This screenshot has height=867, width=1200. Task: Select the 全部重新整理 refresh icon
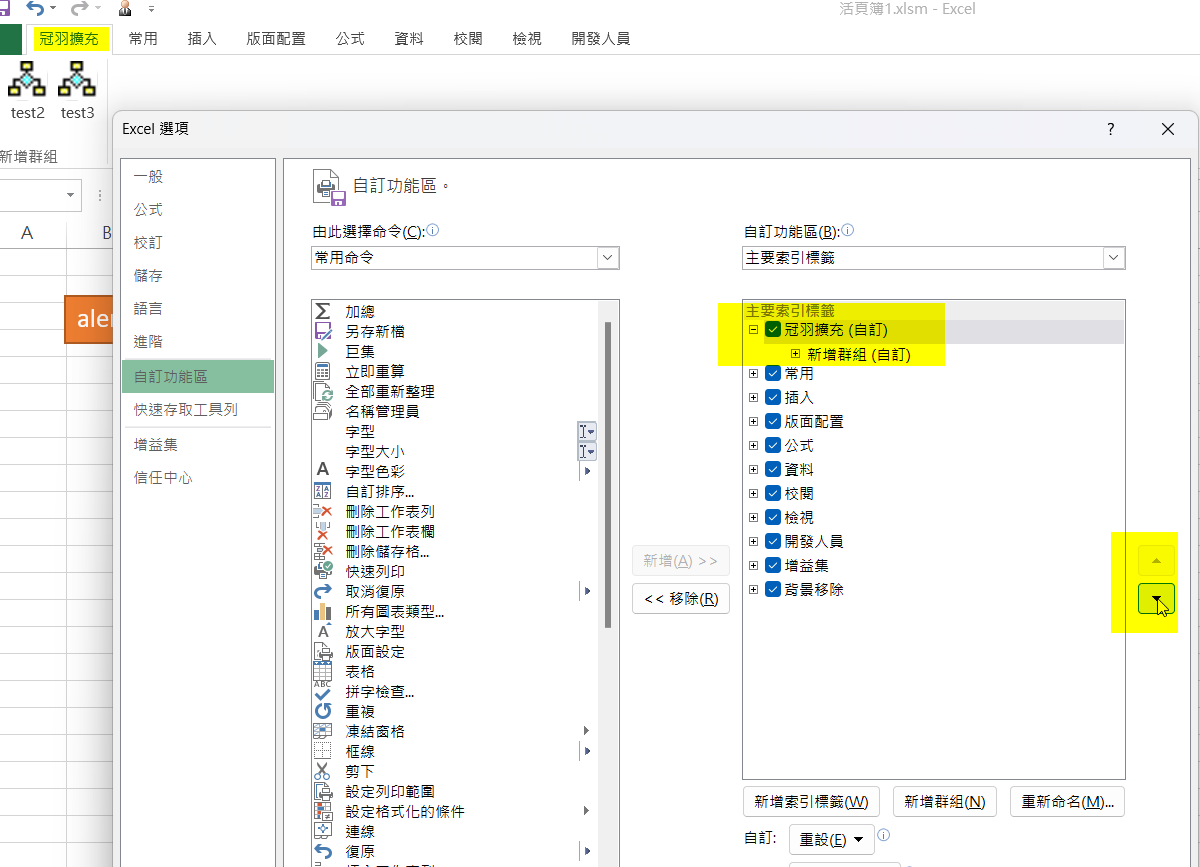click(x=323, y=391)
